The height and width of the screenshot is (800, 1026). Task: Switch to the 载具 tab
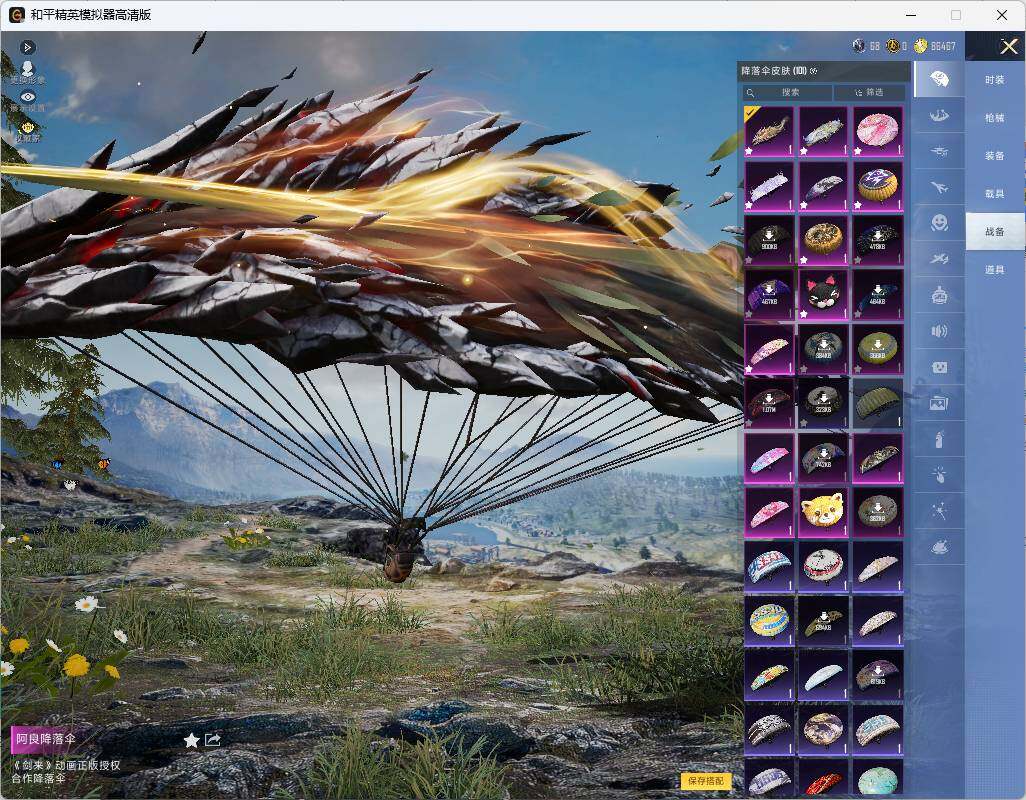coord(995,194)
